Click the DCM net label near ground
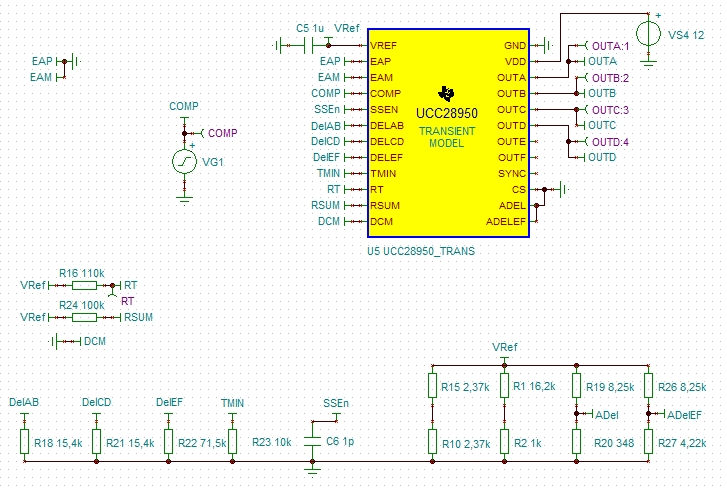 click(95, 342)
